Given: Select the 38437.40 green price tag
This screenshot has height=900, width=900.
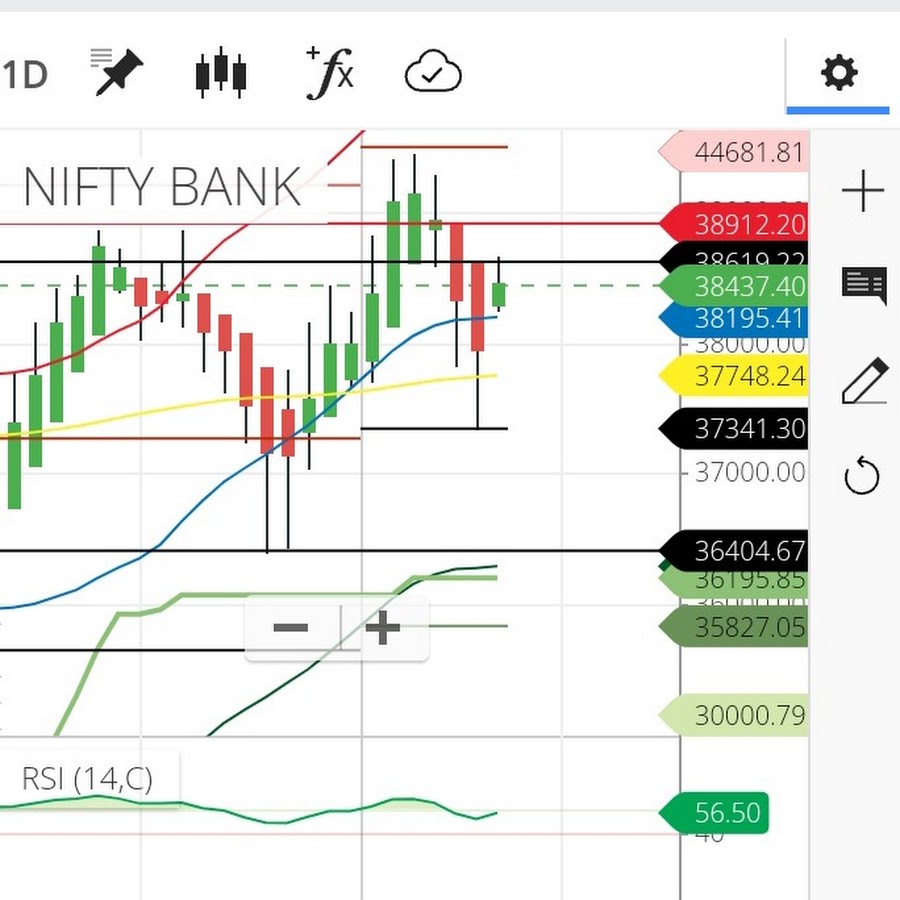Looking at the screenshot, I should click(734, 285).
